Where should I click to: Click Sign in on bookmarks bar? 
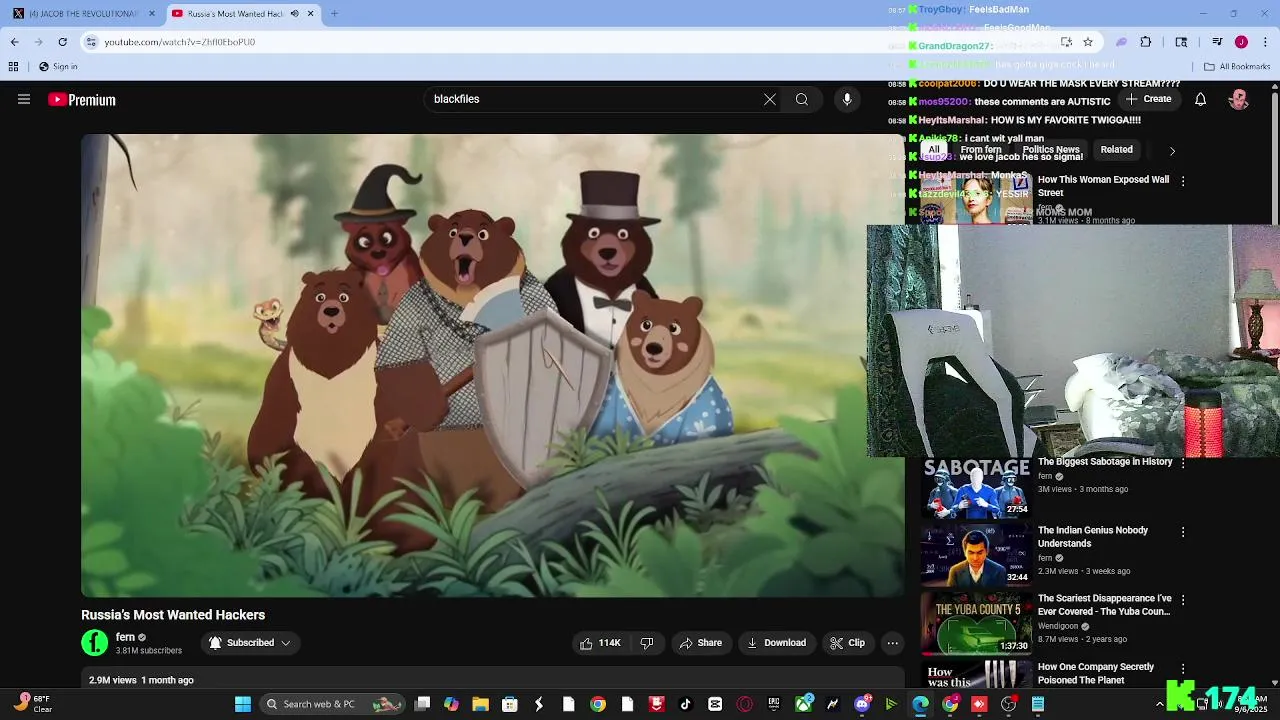pyautogui.click(x=58, y=67)
